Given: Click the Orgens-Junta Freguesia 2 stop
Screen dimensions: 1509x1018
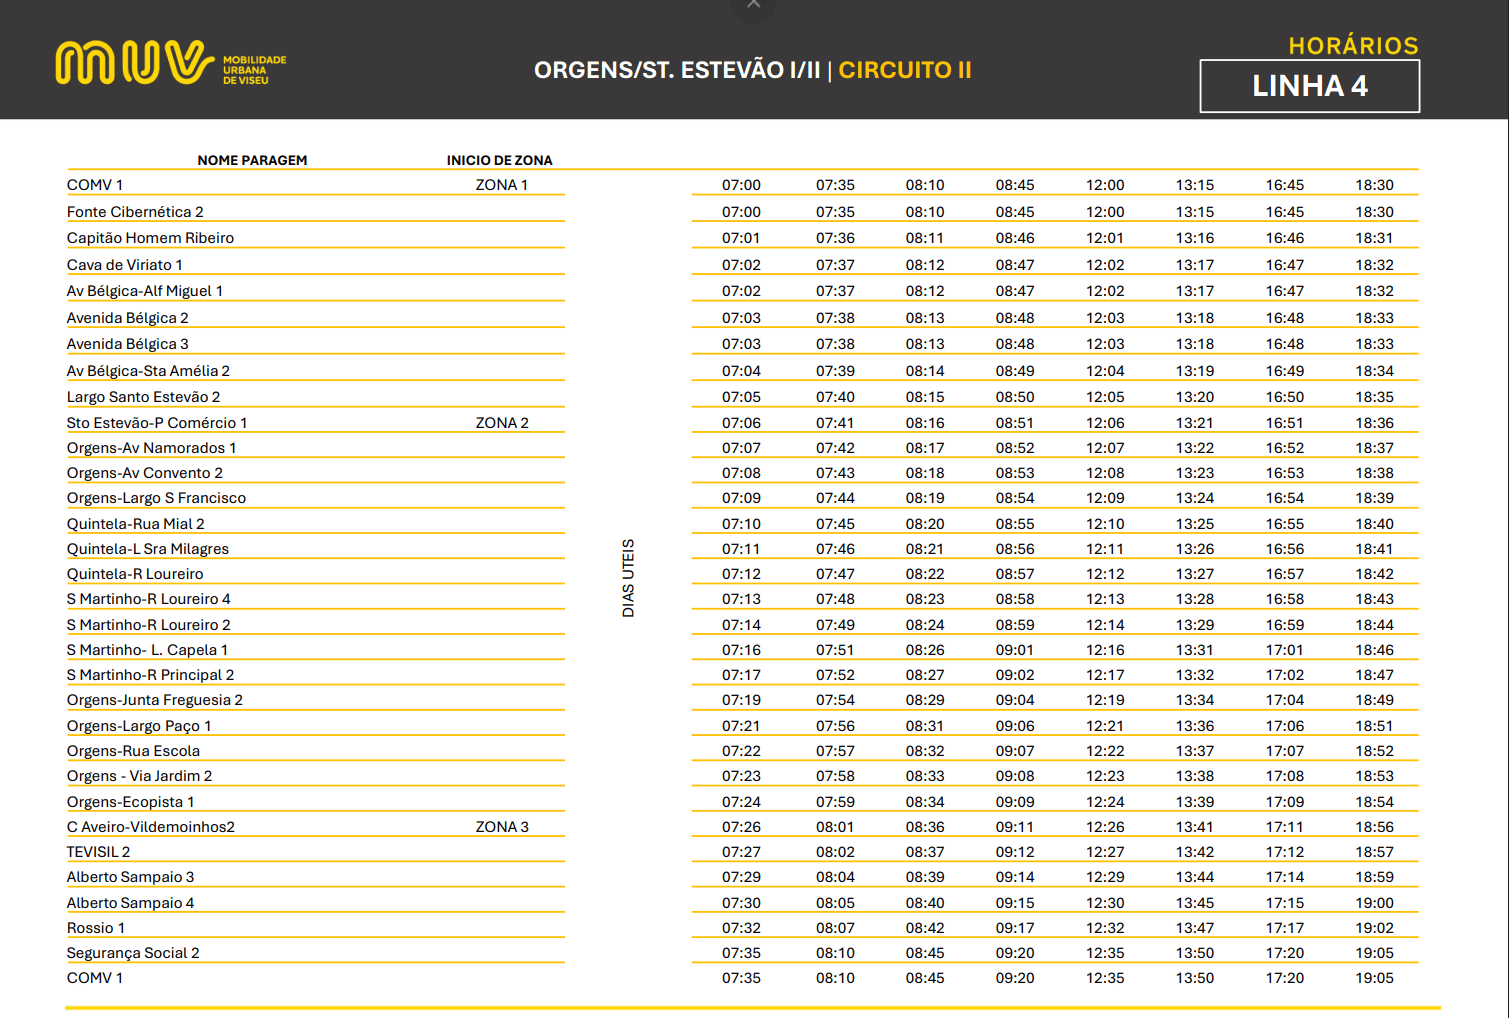Looking at the screenshot, I should pyautogui.click(x=155, y=700).
